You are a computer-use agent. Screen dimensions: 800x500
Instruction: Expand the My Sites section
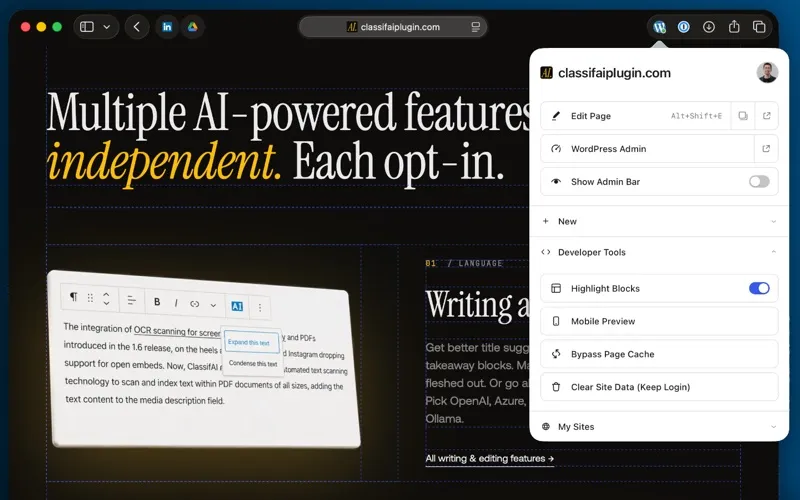pos(659,427)
